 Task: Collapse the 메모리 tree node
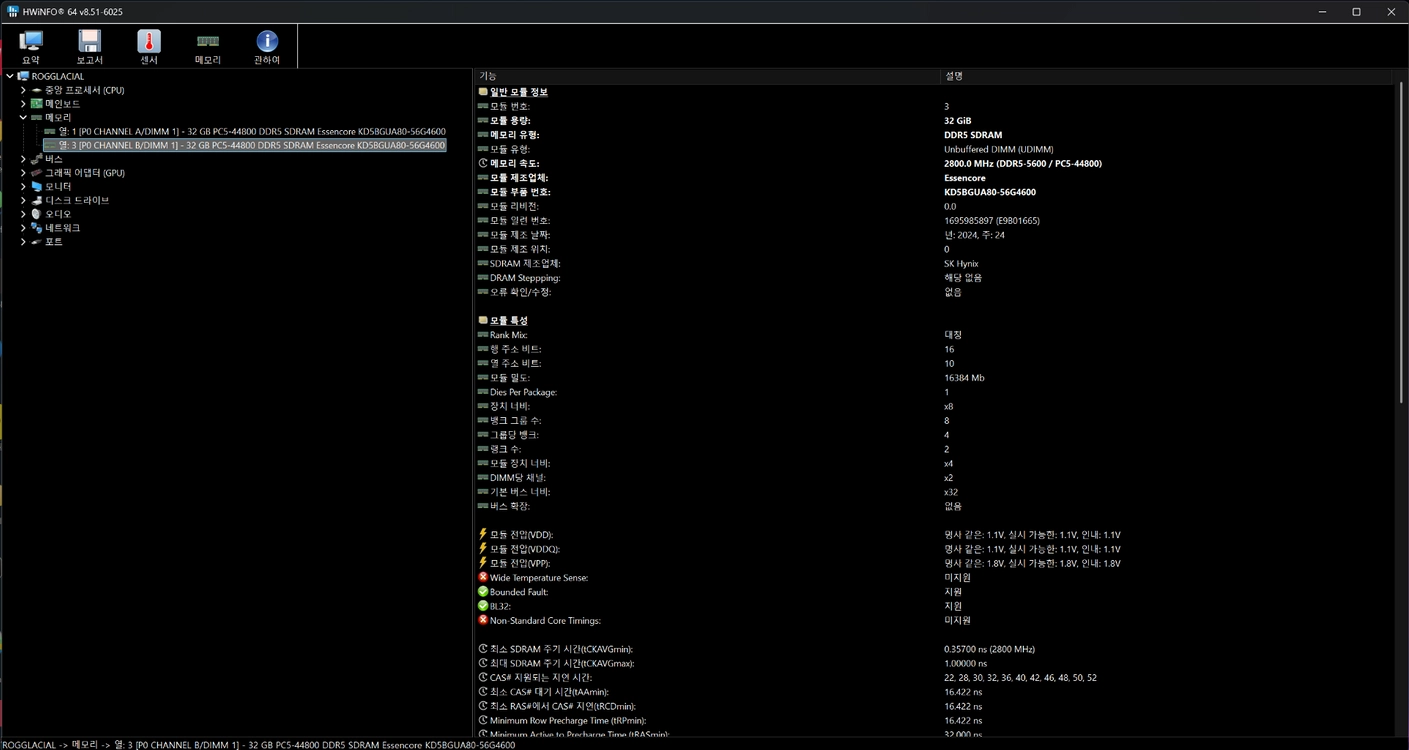click(x=23, y=118)
